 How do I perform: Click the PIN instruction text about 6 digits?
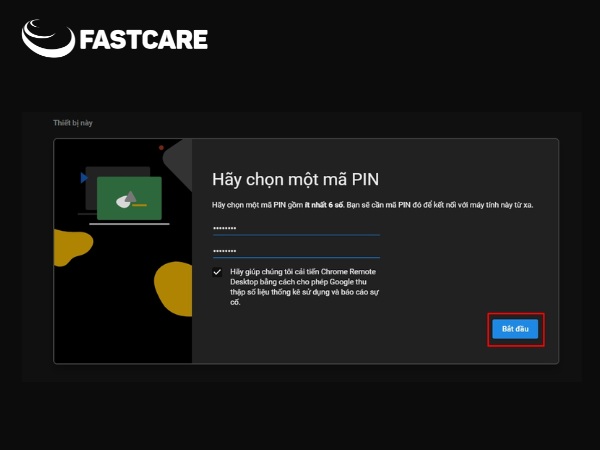click(372, 205)
